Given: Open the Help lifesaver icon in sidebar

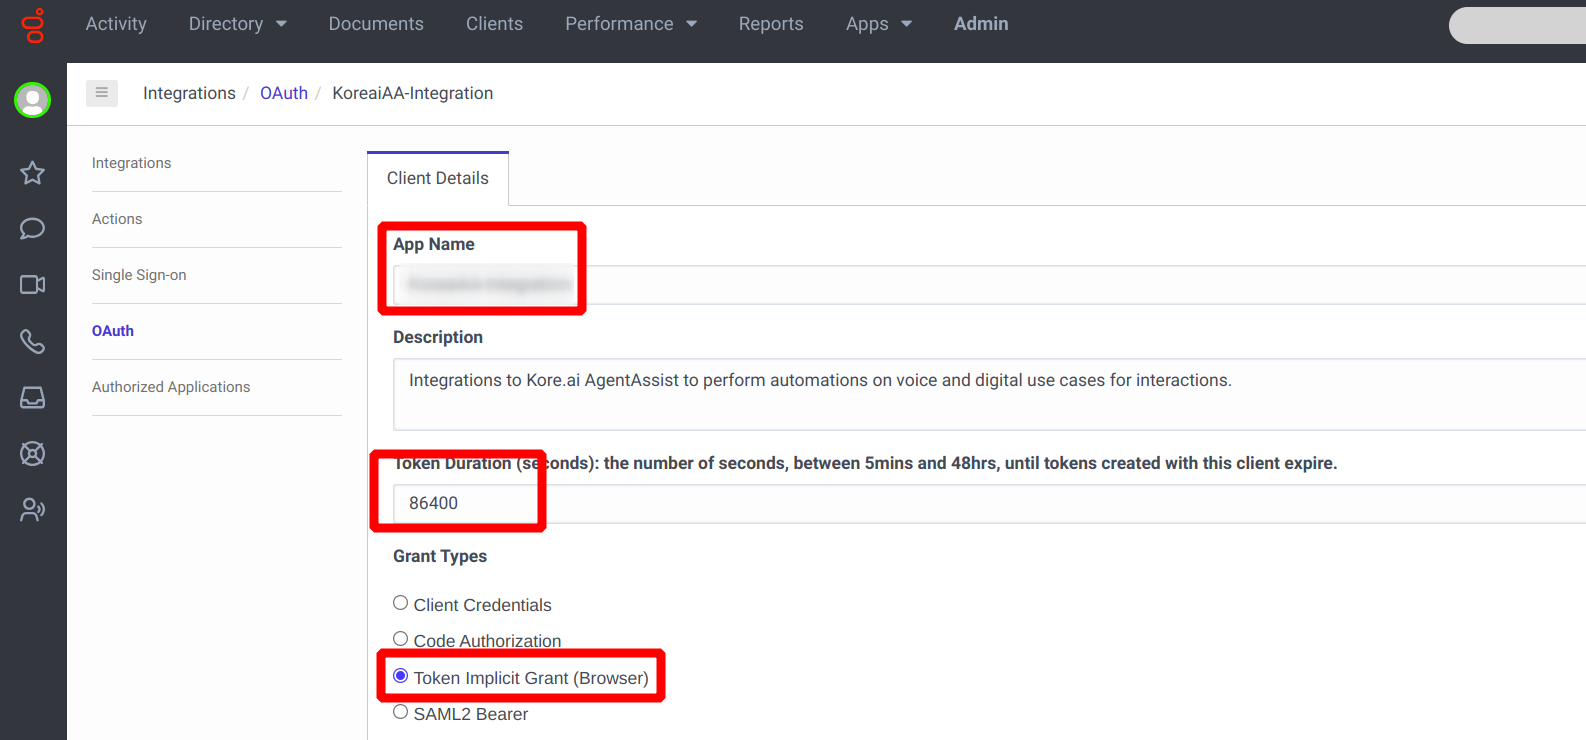Looking at the screenshot, I should point(32,454).
